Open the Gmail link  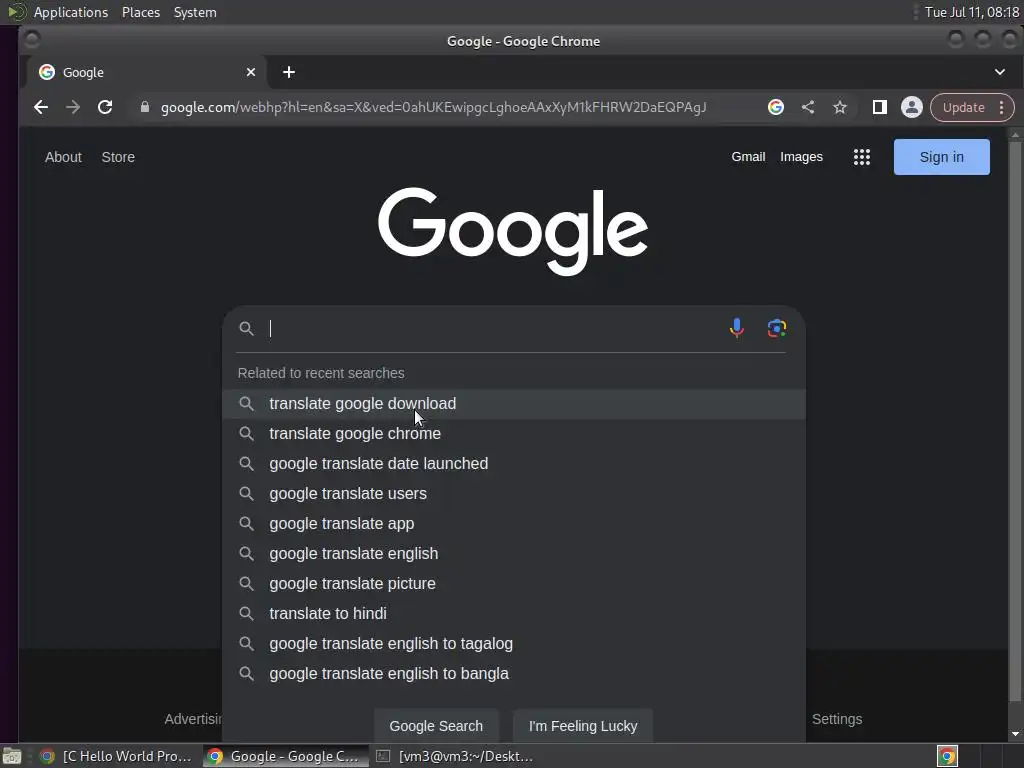click(x=748, y=157)
